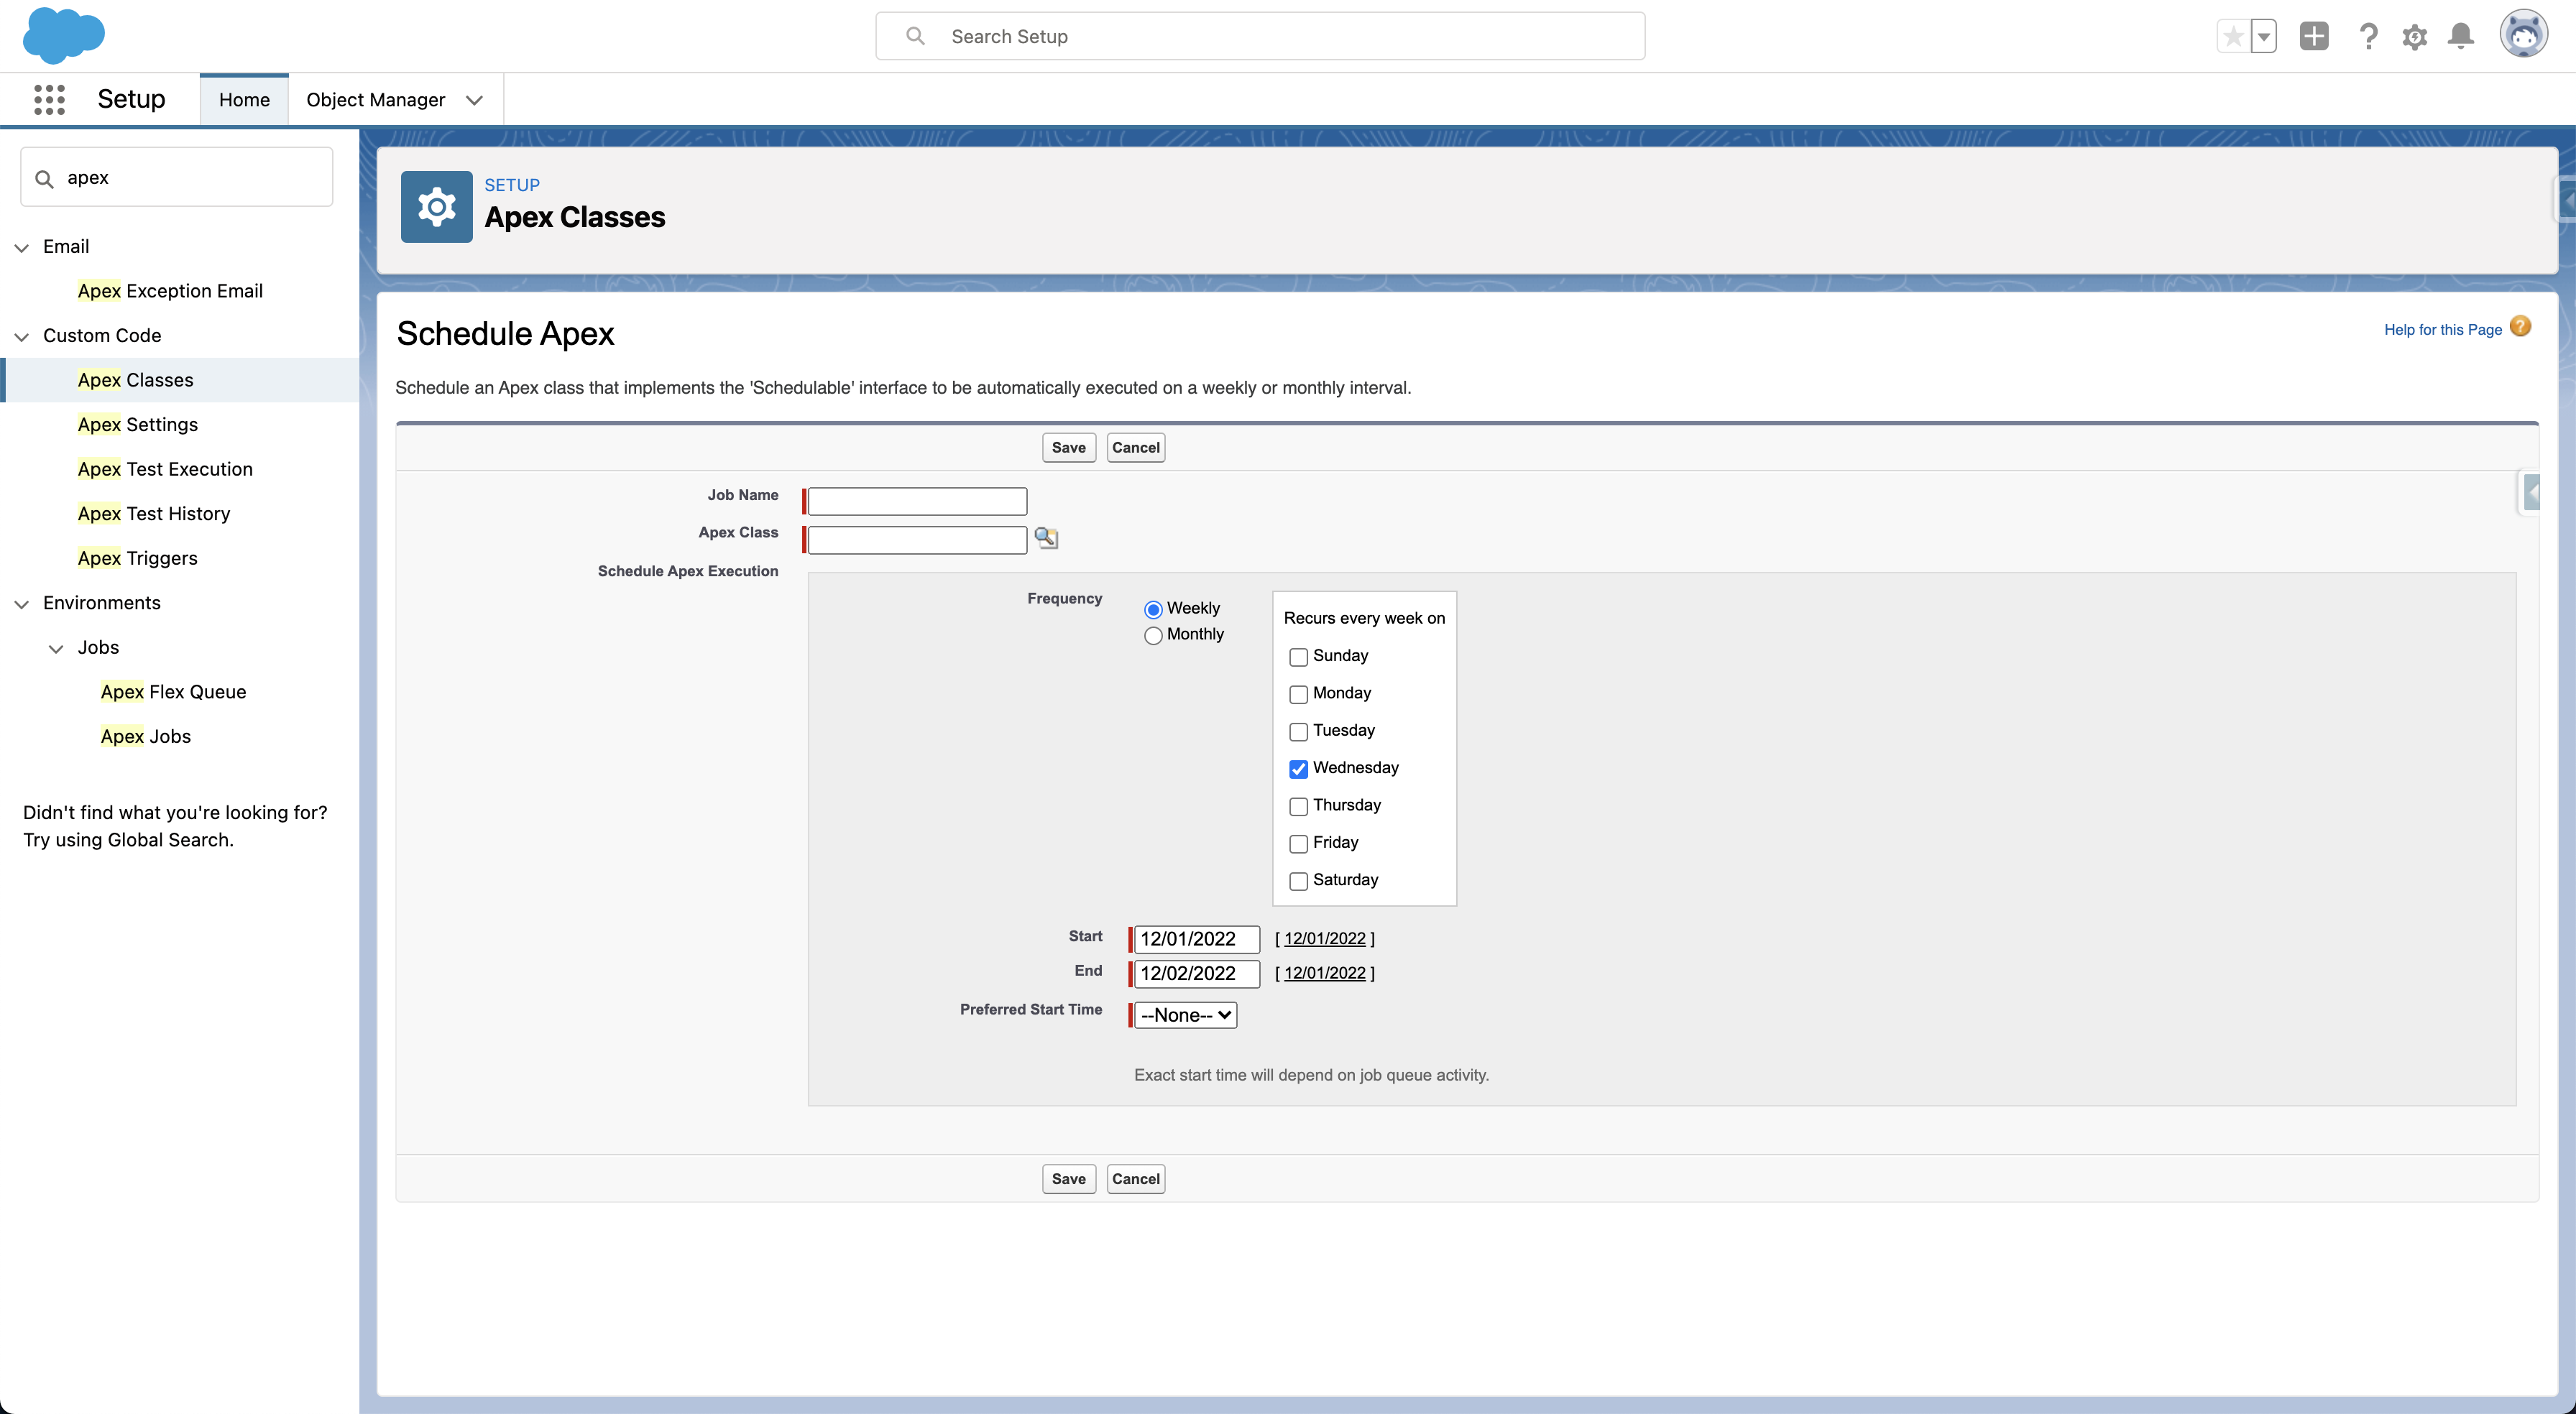Collapse the Jobs subsection
Image resolution: width=2576 pixels, height=1414 pixels.
(x=56, y=649)
